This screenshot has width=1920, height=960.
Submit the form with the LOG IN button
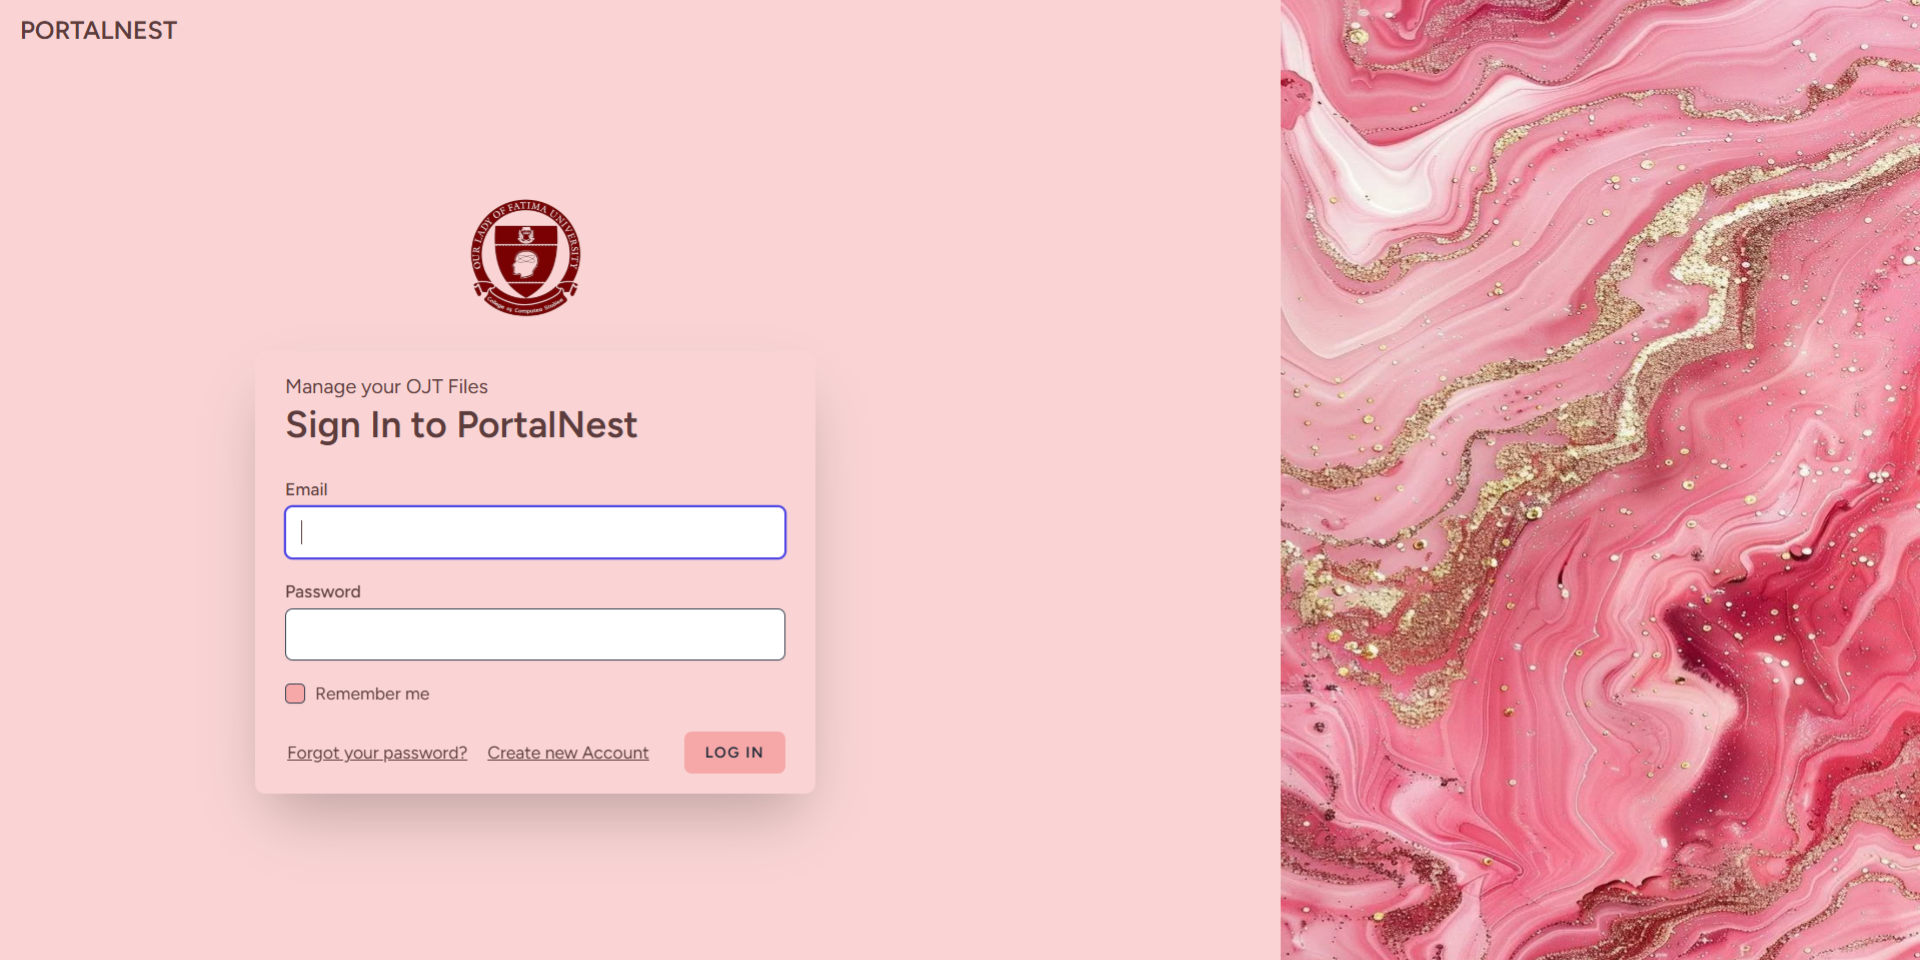click(x=734, y=752)
